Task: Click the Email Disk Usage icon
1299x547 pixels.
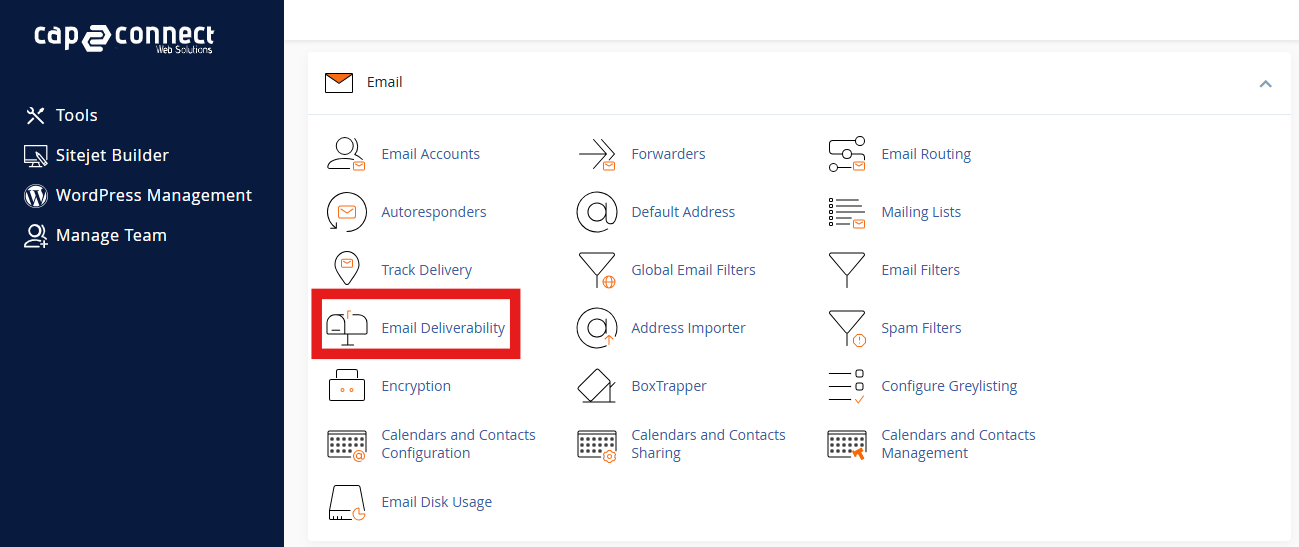Action: point(347,502)
